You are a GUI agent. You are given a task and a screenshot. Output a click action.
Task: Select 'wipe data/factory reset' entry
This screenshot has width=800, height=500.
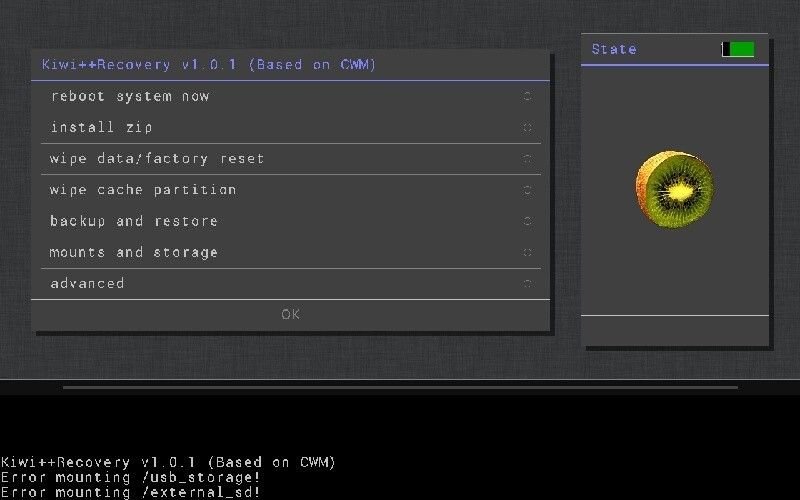pos(291,159)
